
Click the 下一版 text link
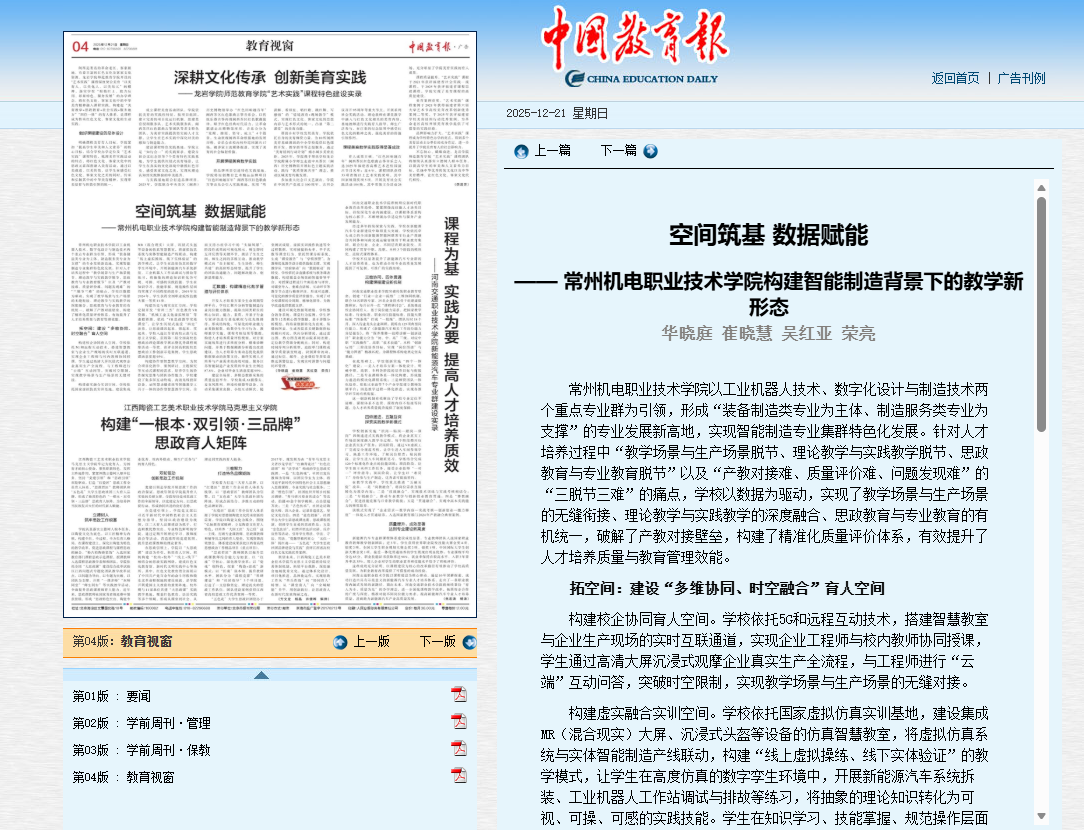point(437,642)
